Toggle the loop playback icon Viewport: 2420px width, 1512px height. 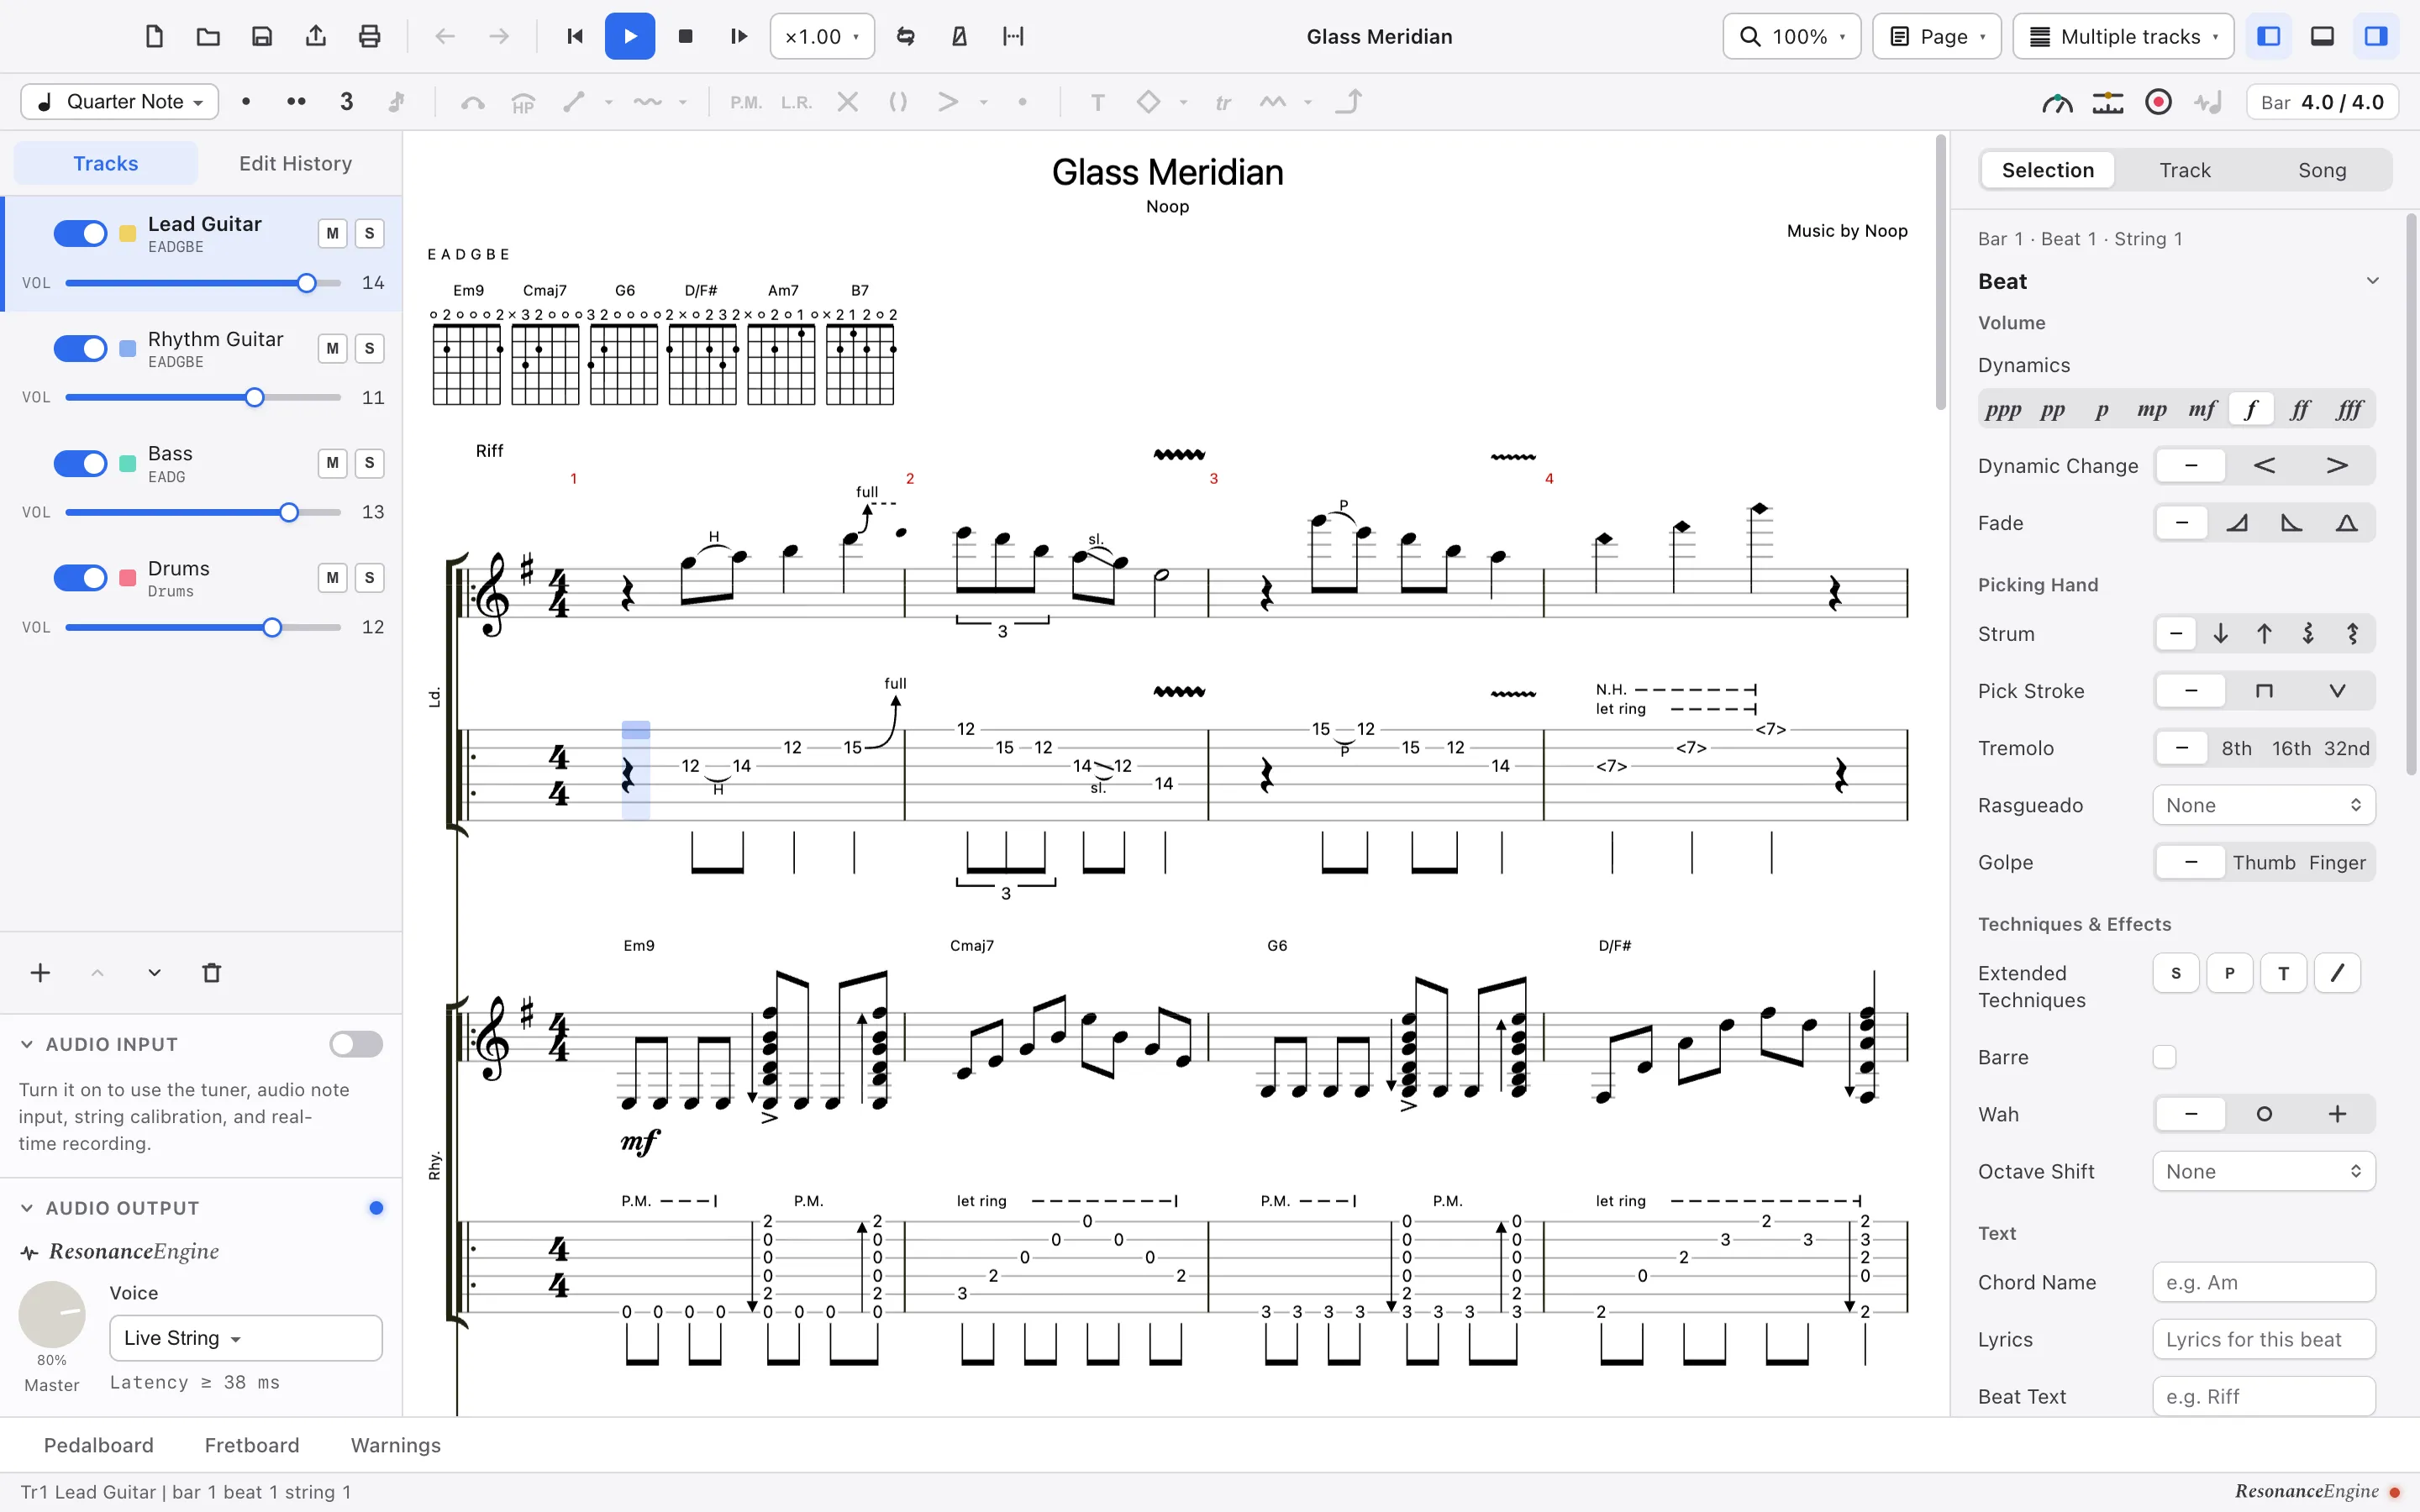coord(905,37)
